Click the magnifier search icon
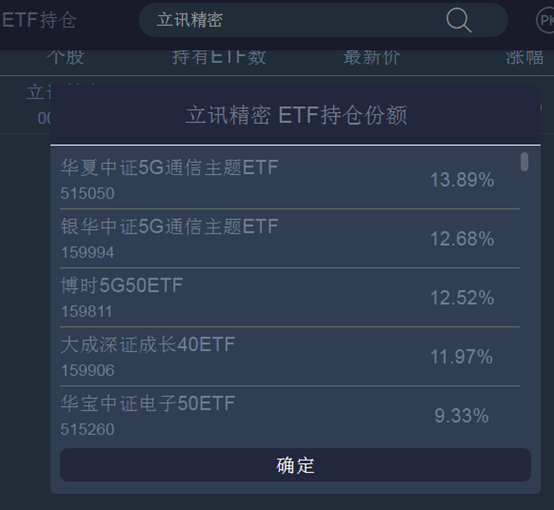554x510 pixels. pyautogui.click(x=459, y=20)
